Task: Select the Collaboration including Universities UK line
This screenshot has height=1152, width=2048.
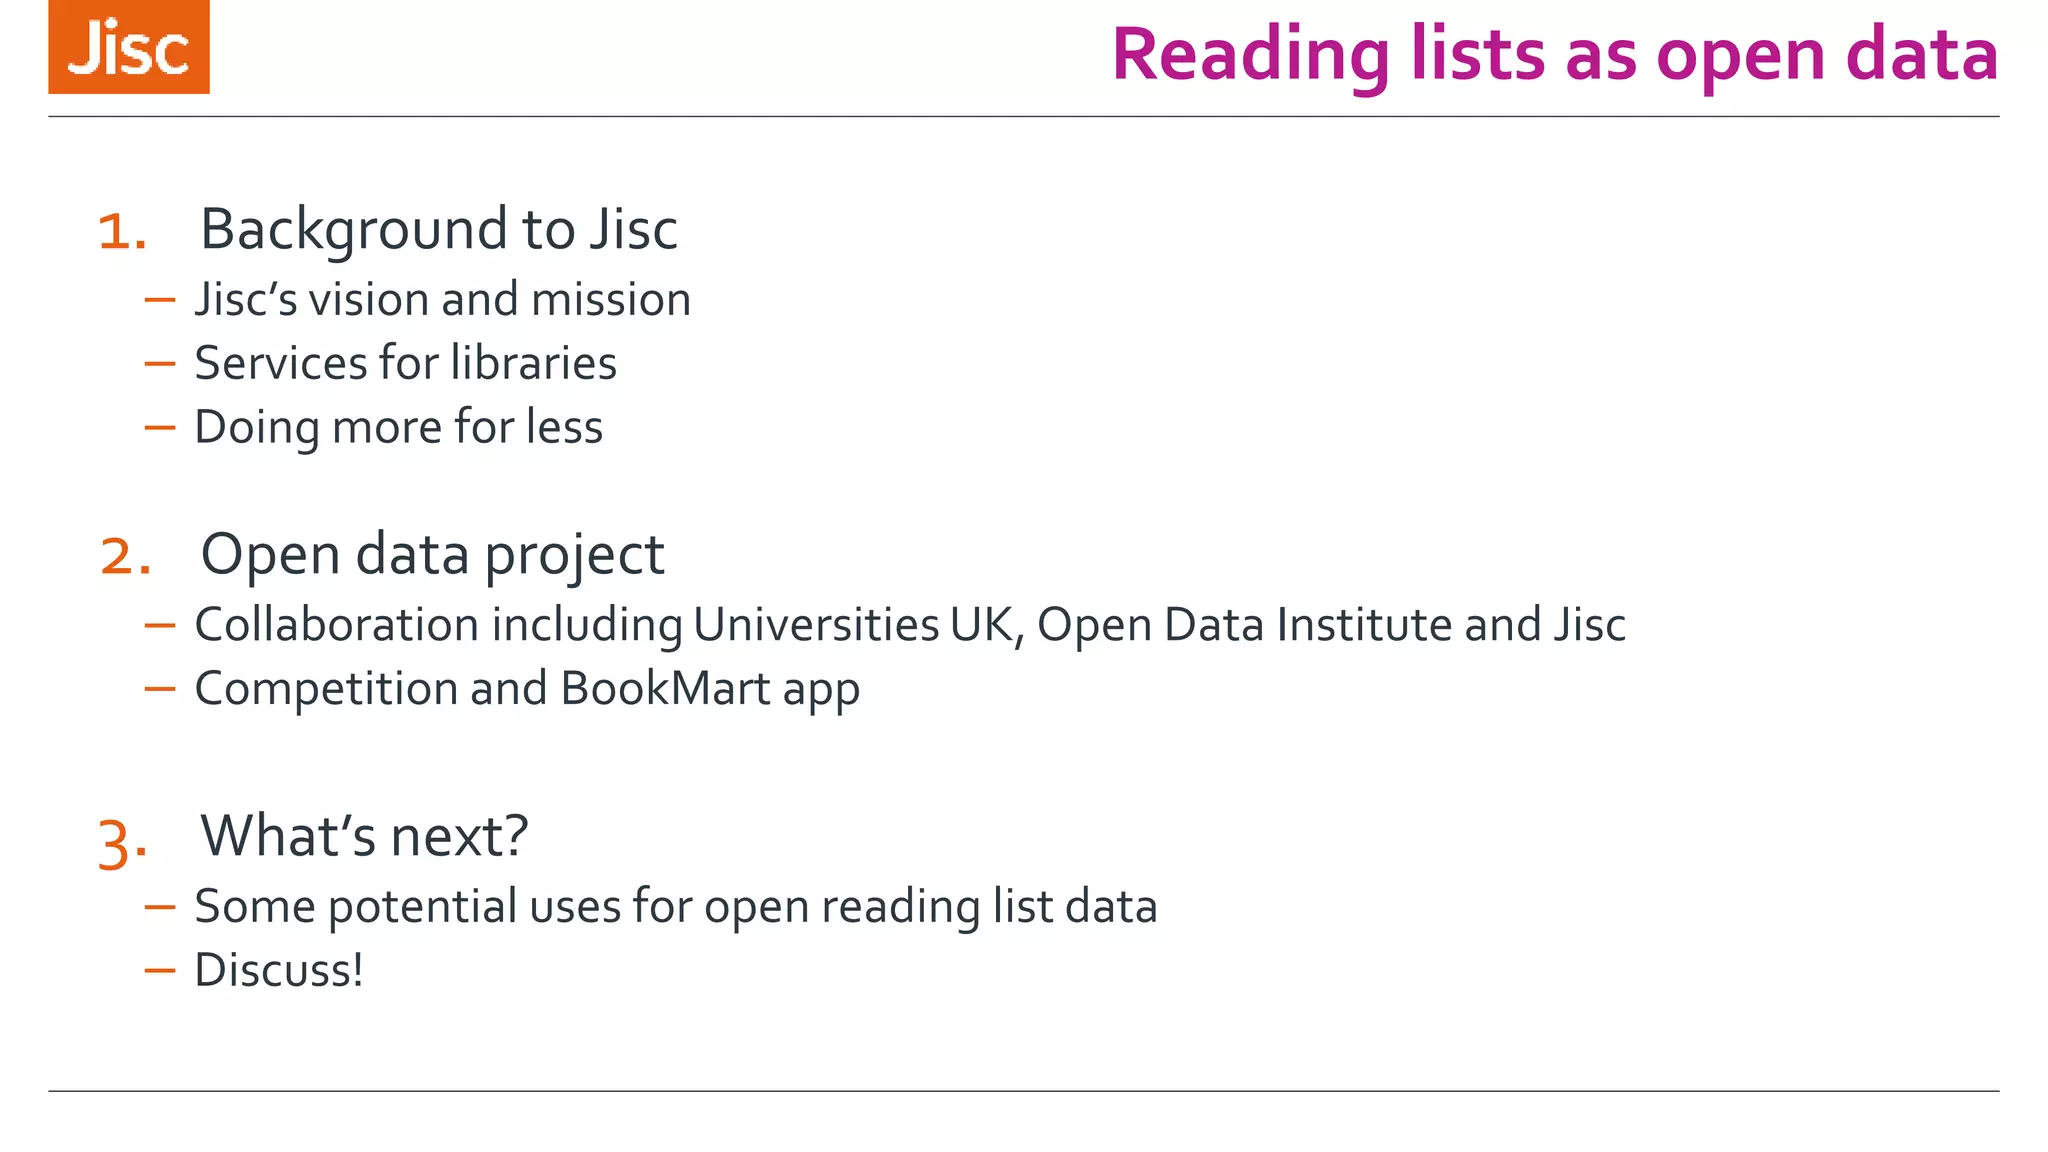Action: (x=910, y=625)
